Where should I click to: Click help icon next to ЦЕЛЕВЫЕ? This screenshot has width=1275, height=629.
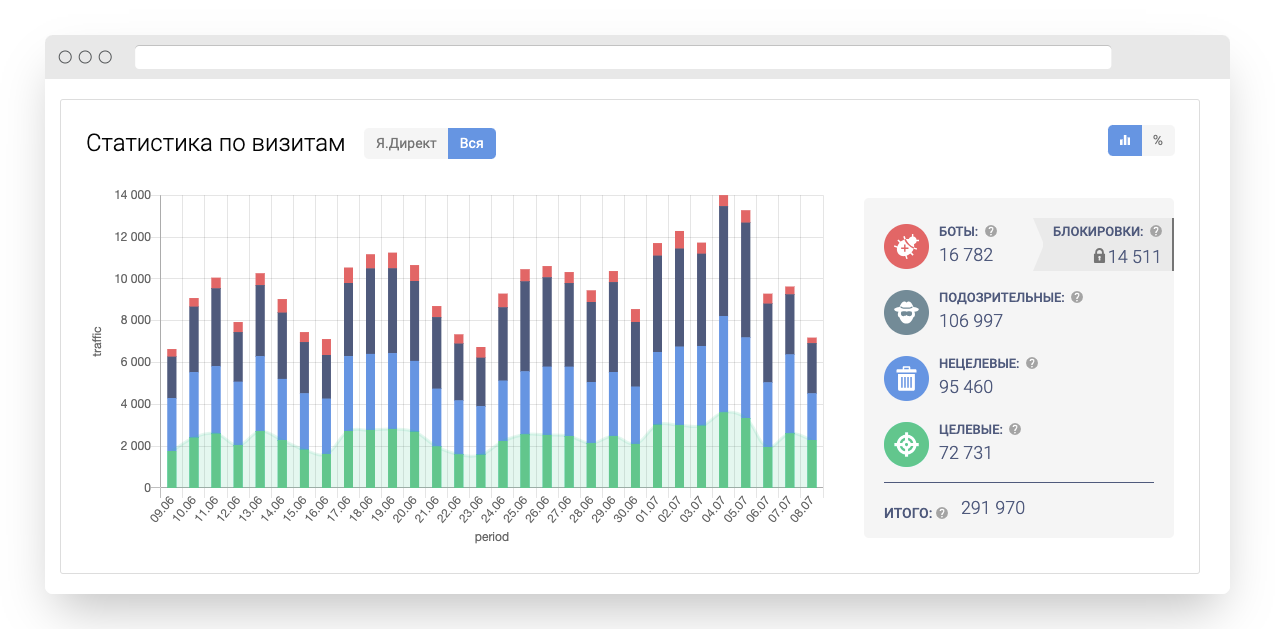[x=1015, y=430]
